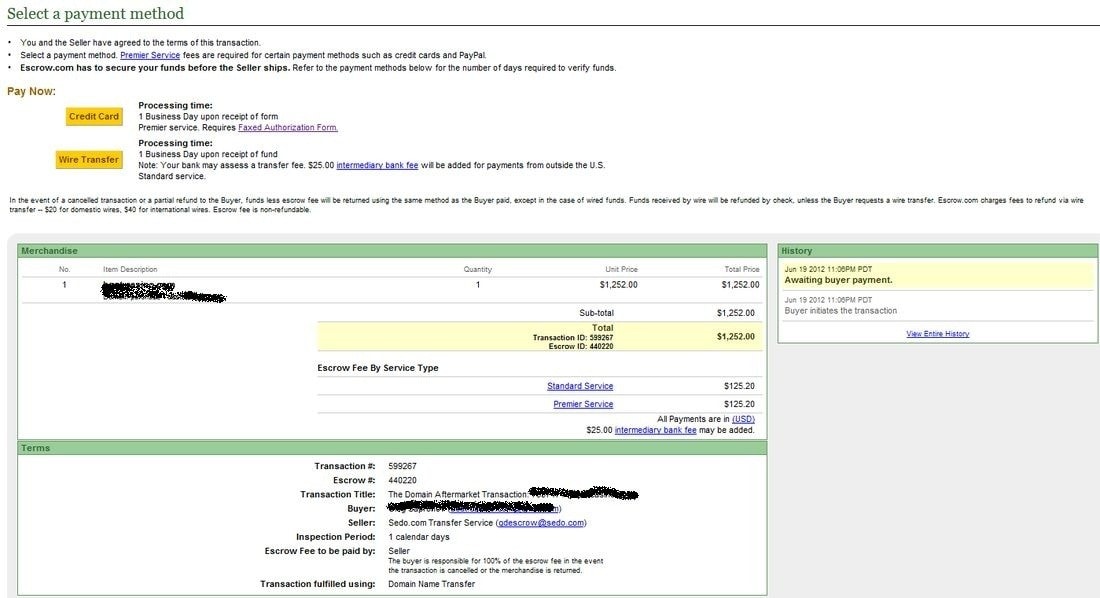The width and height of the screenshot is (1100, 598).
Task: Open the Faxed Authorization Form link
Action: (x=288, y=128)
